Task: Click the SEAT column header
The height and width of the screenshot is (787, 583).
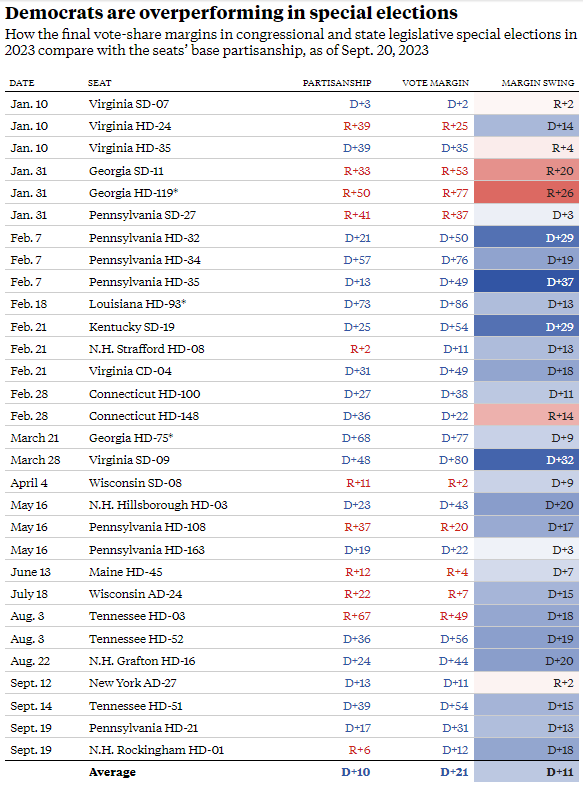Action: [x=99, y=83]
